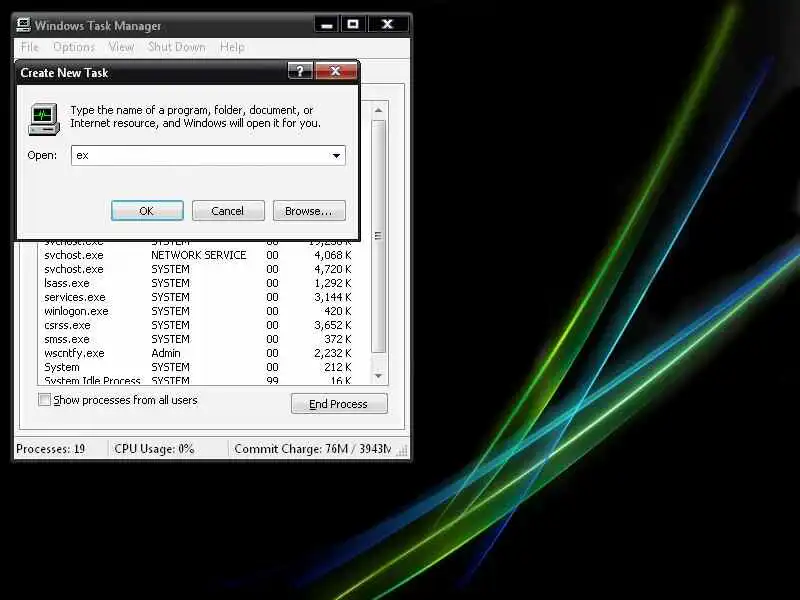800x600 pixels.
Task: Open the Help menu
Action: 232,47
